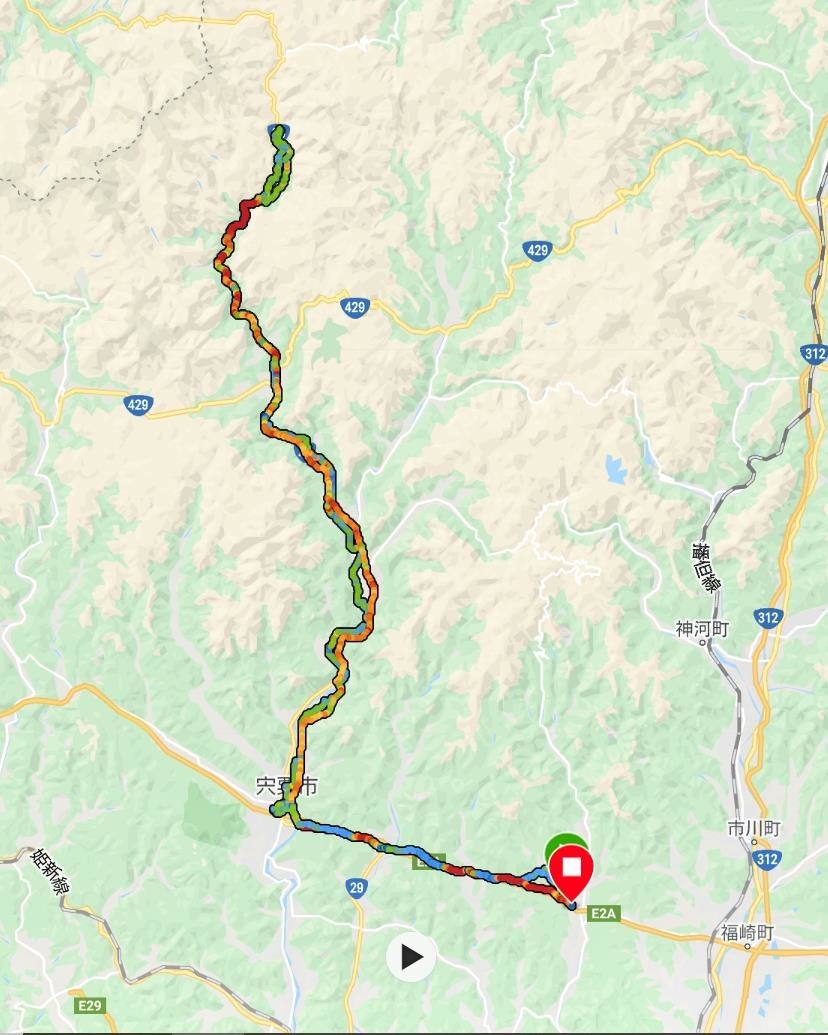
Task: Tap the 姫新線 railway line label
Action: [50, 871]
